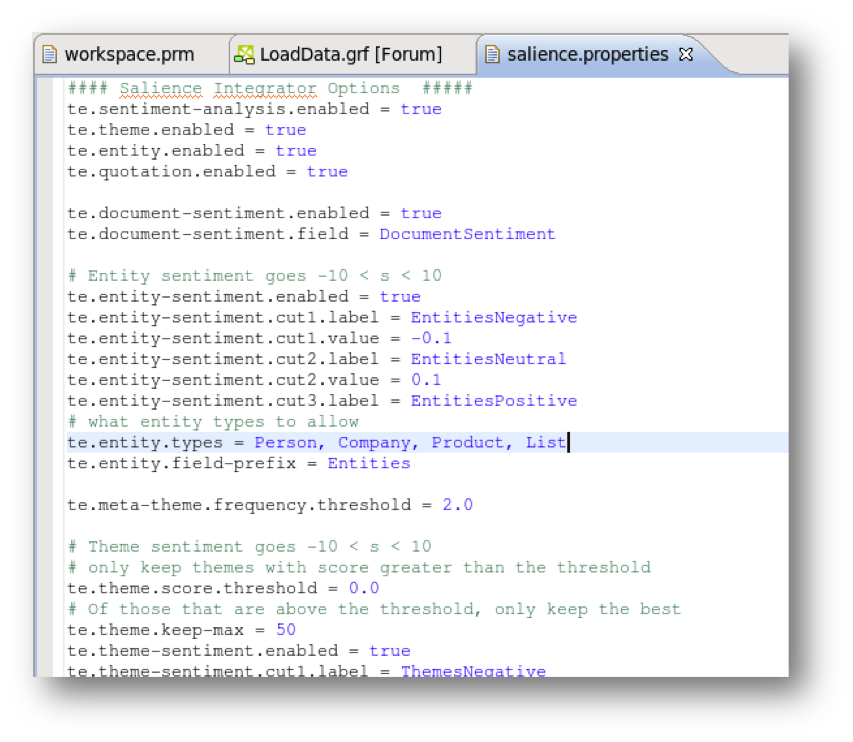Click the DocumentSentiment field value
This screenshot has height=742, width=853.
tap(467, 234)
